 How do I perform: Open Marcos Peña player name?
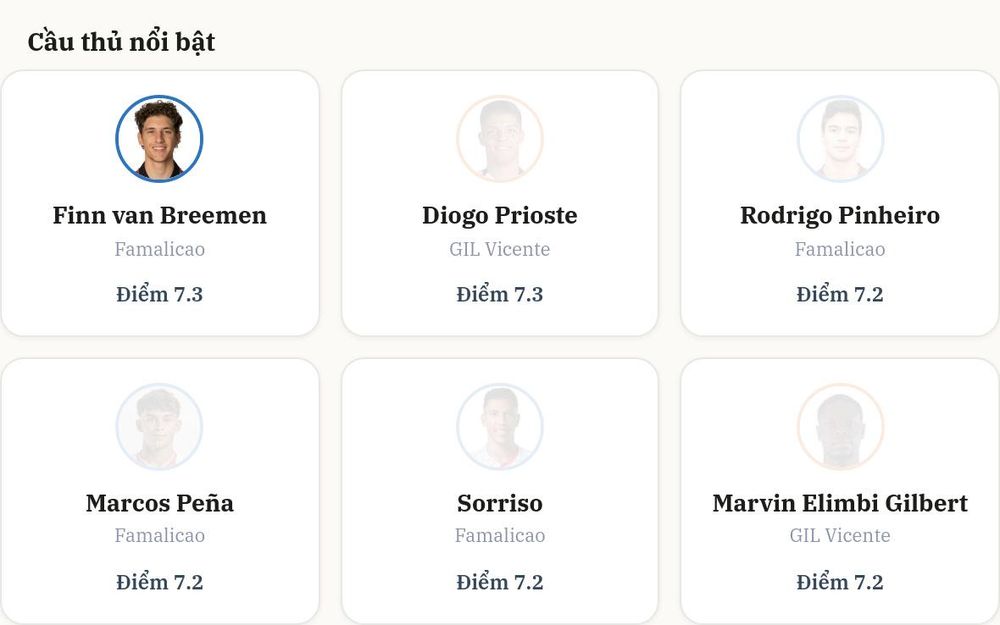tap(159, 503)
